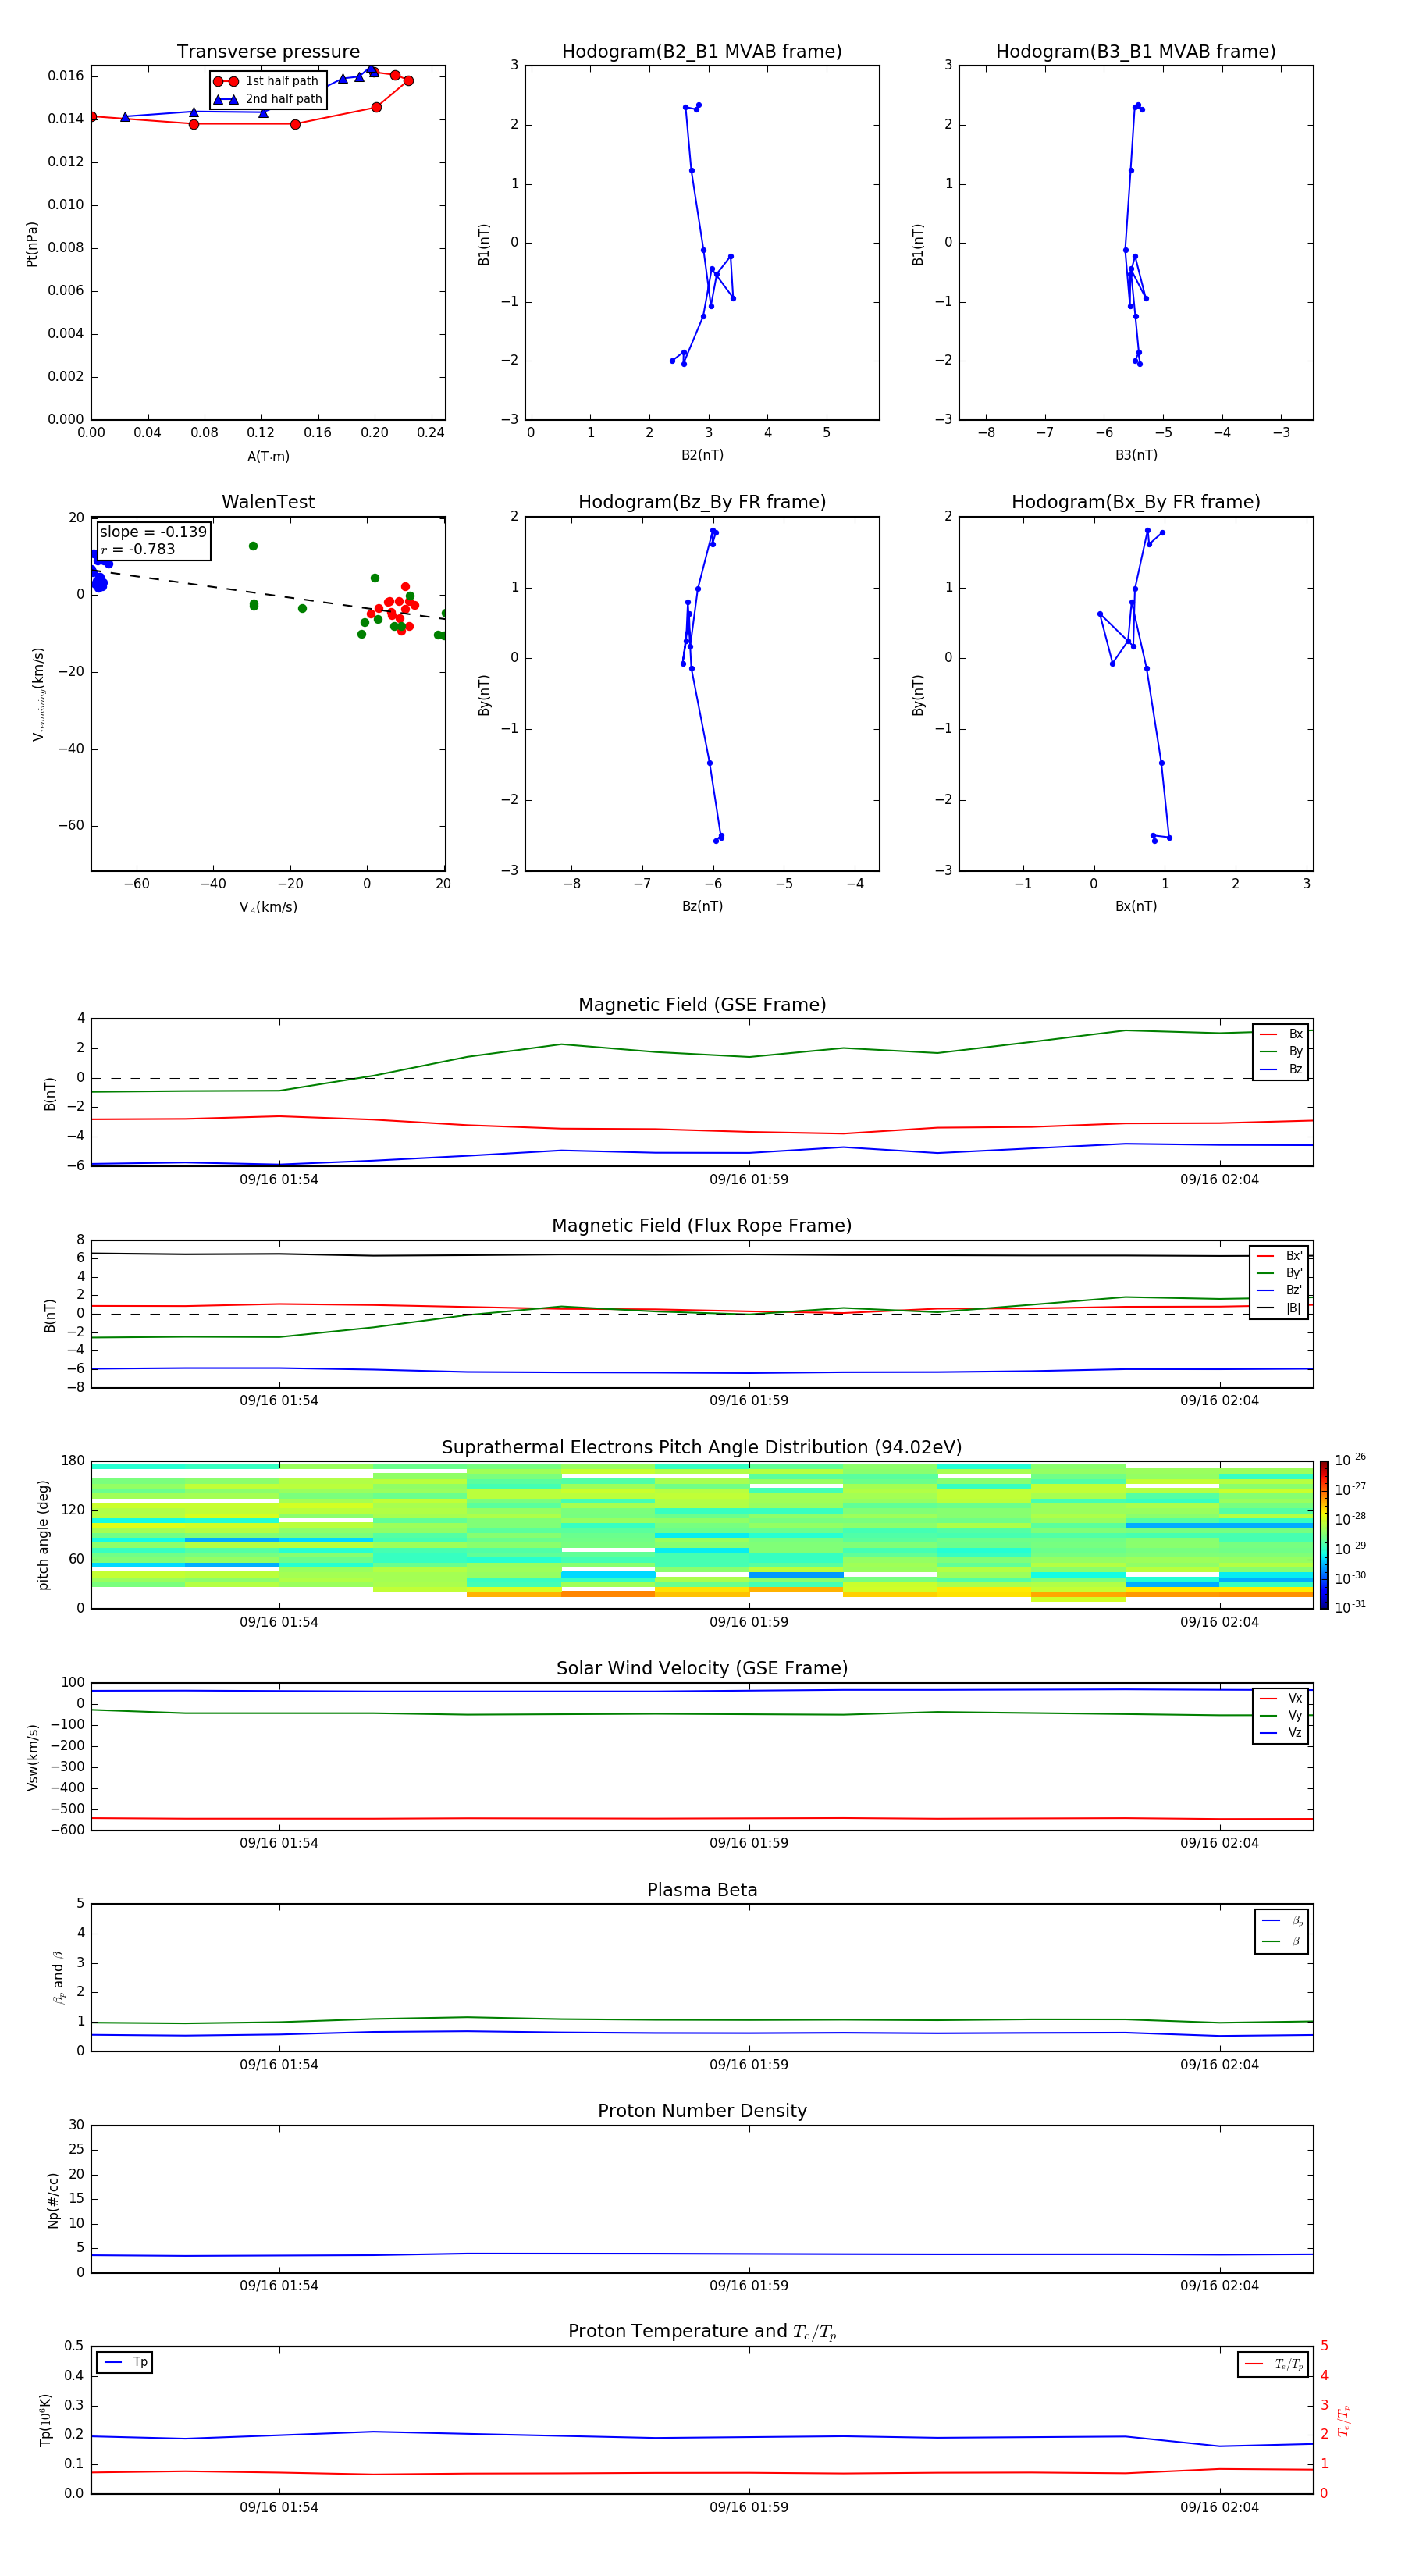This screenshot has width=1405, height=2576.
Task: Click the "B3(nT)" x-axis label
Action: (x=1136, y=455)
